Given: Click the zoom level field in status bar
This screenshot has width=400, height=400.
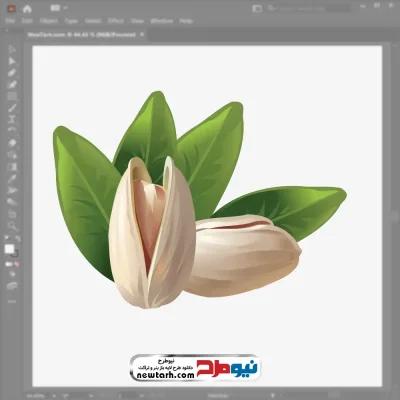Looking at the screenshot, I should coord(36,396).
